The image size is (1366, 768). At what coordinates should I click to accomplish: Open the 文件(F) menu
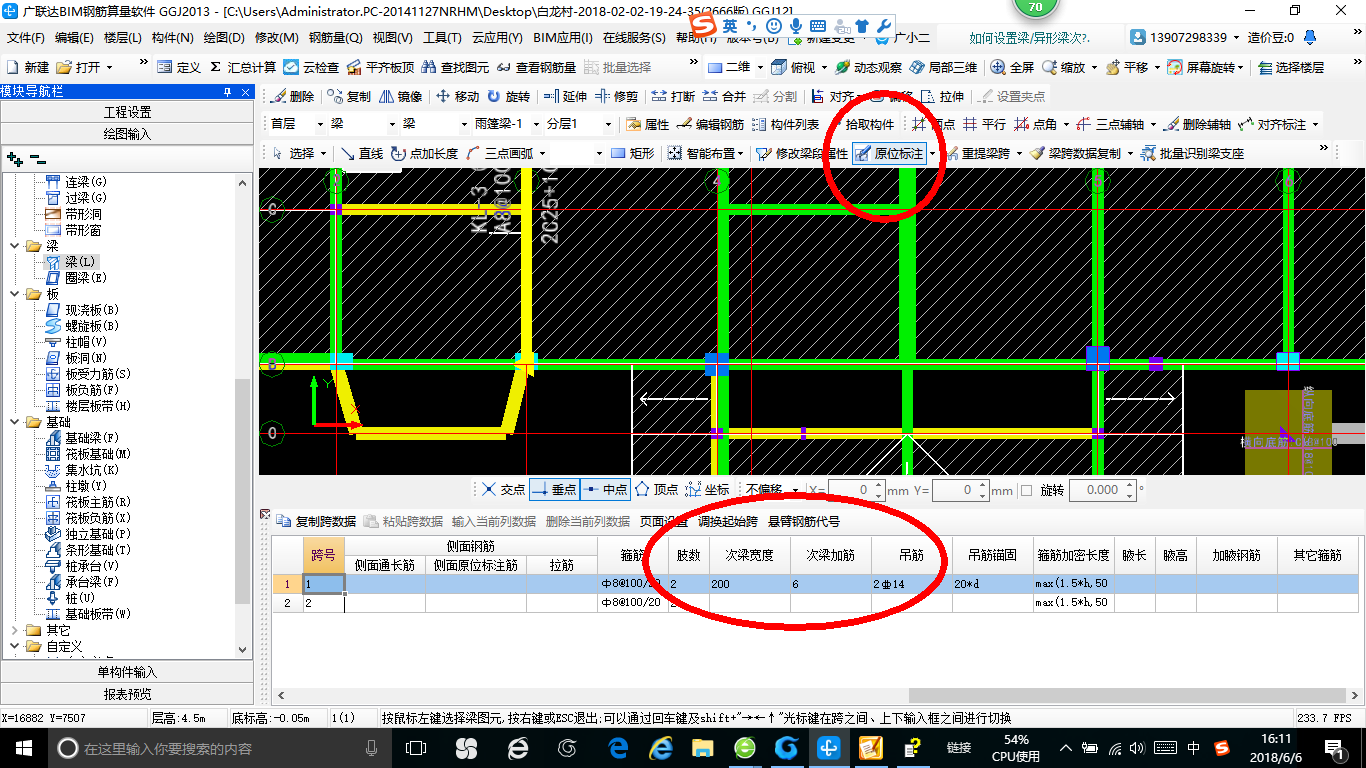(26, 38)
